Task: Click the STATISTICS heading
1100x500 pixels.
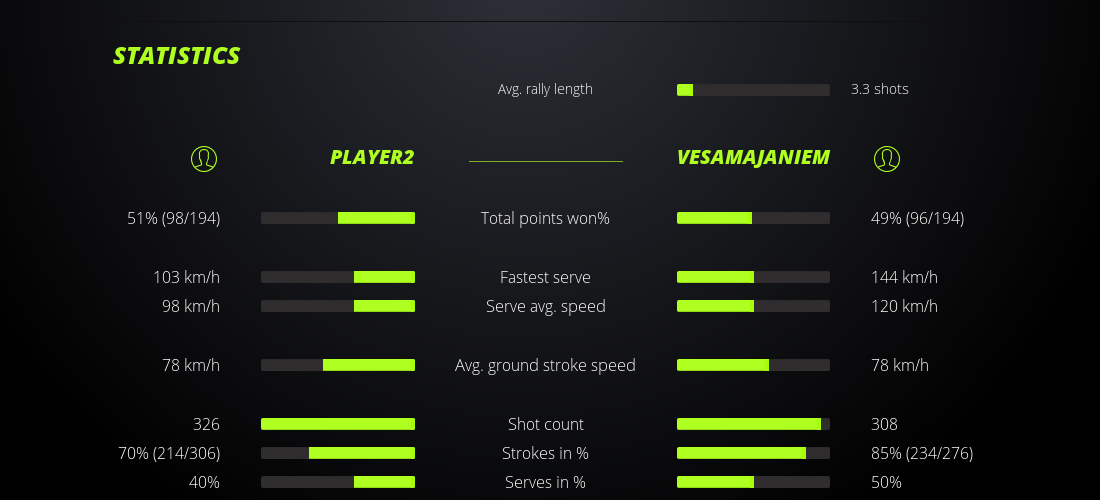Action: coord(177,56)
